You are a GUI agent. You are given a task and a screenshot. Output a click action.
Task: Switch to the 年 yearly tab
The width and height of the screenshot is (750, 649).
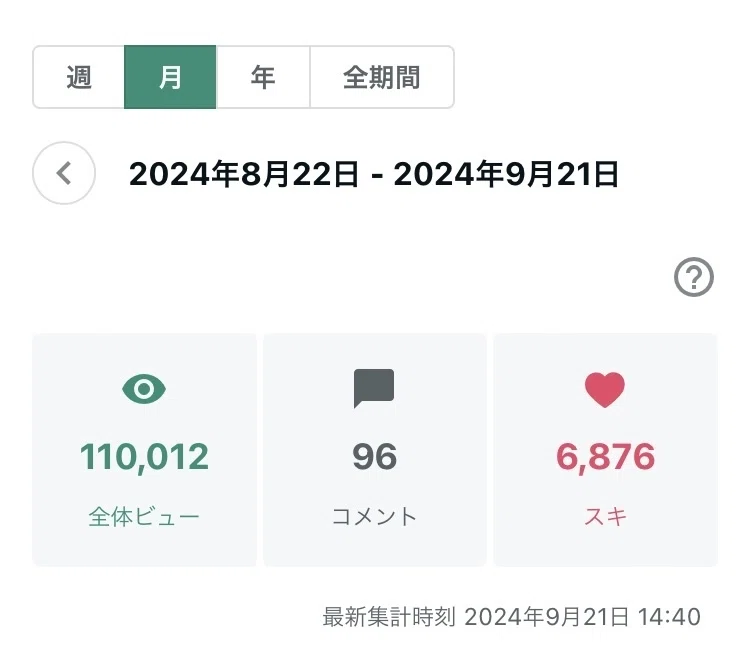coord(263,77)
